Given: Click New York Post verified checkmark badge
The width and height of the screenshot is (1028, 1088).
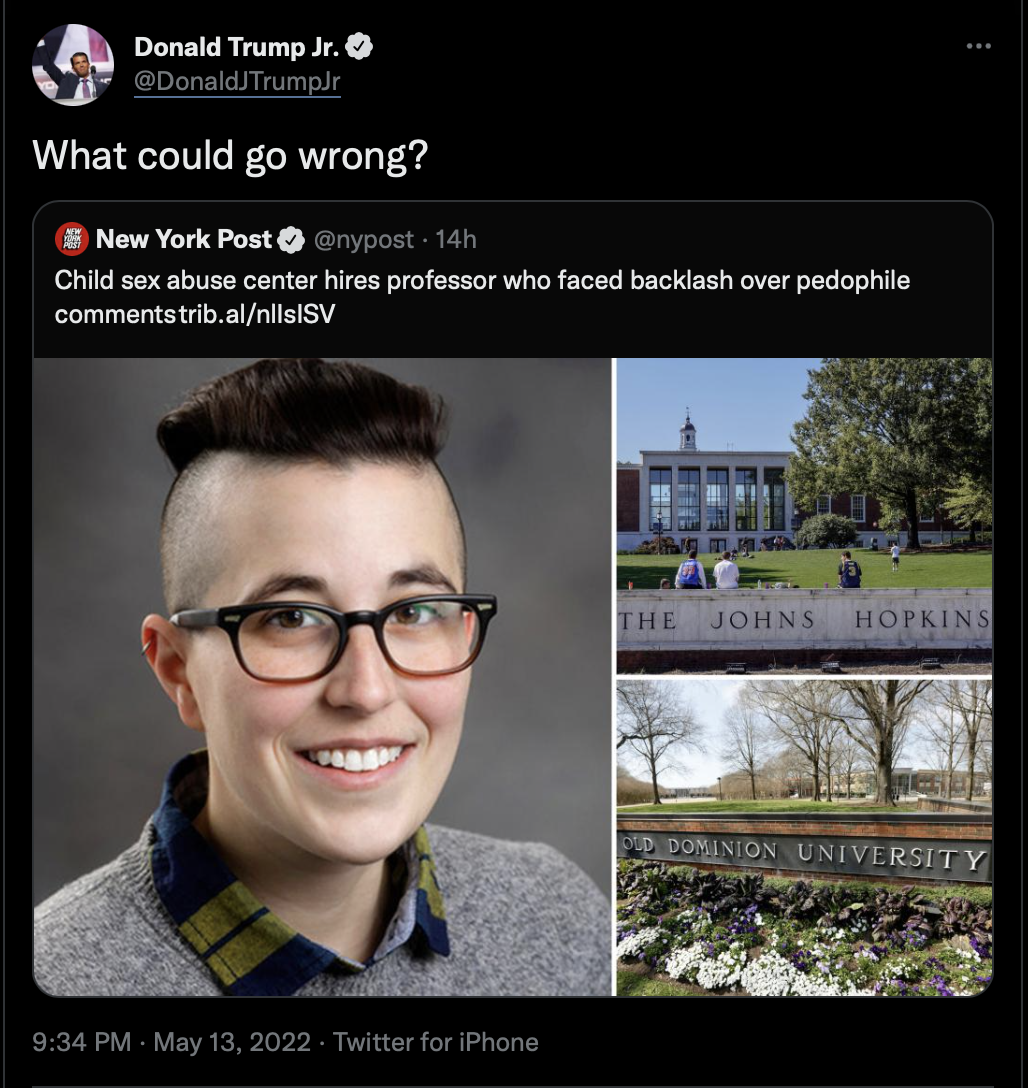Looking at the screenshot, I should 291,240.
